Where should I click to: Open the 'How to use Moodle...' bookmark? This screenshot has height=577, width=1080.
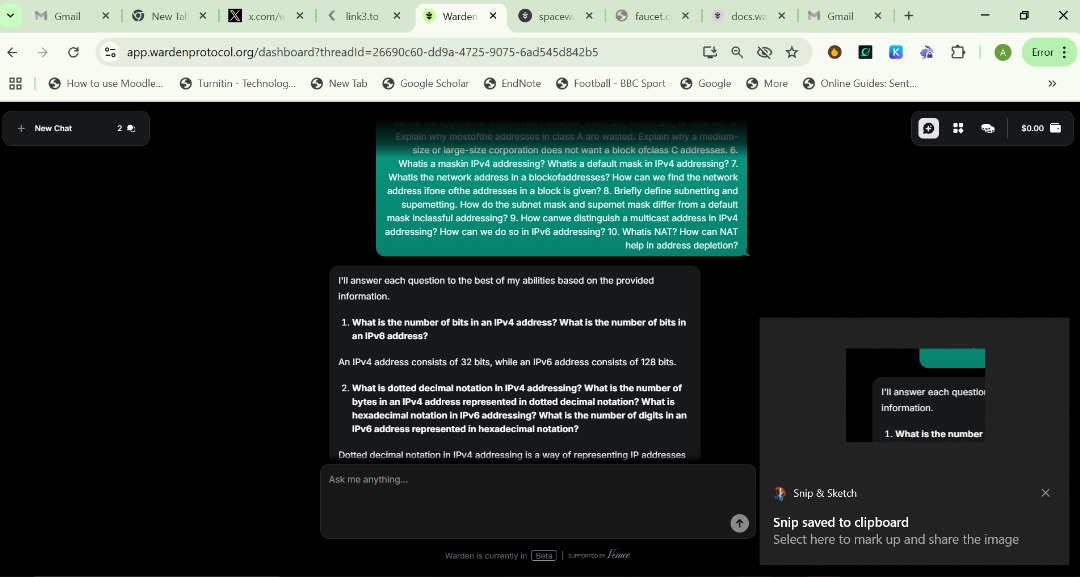tap(106, 83)
